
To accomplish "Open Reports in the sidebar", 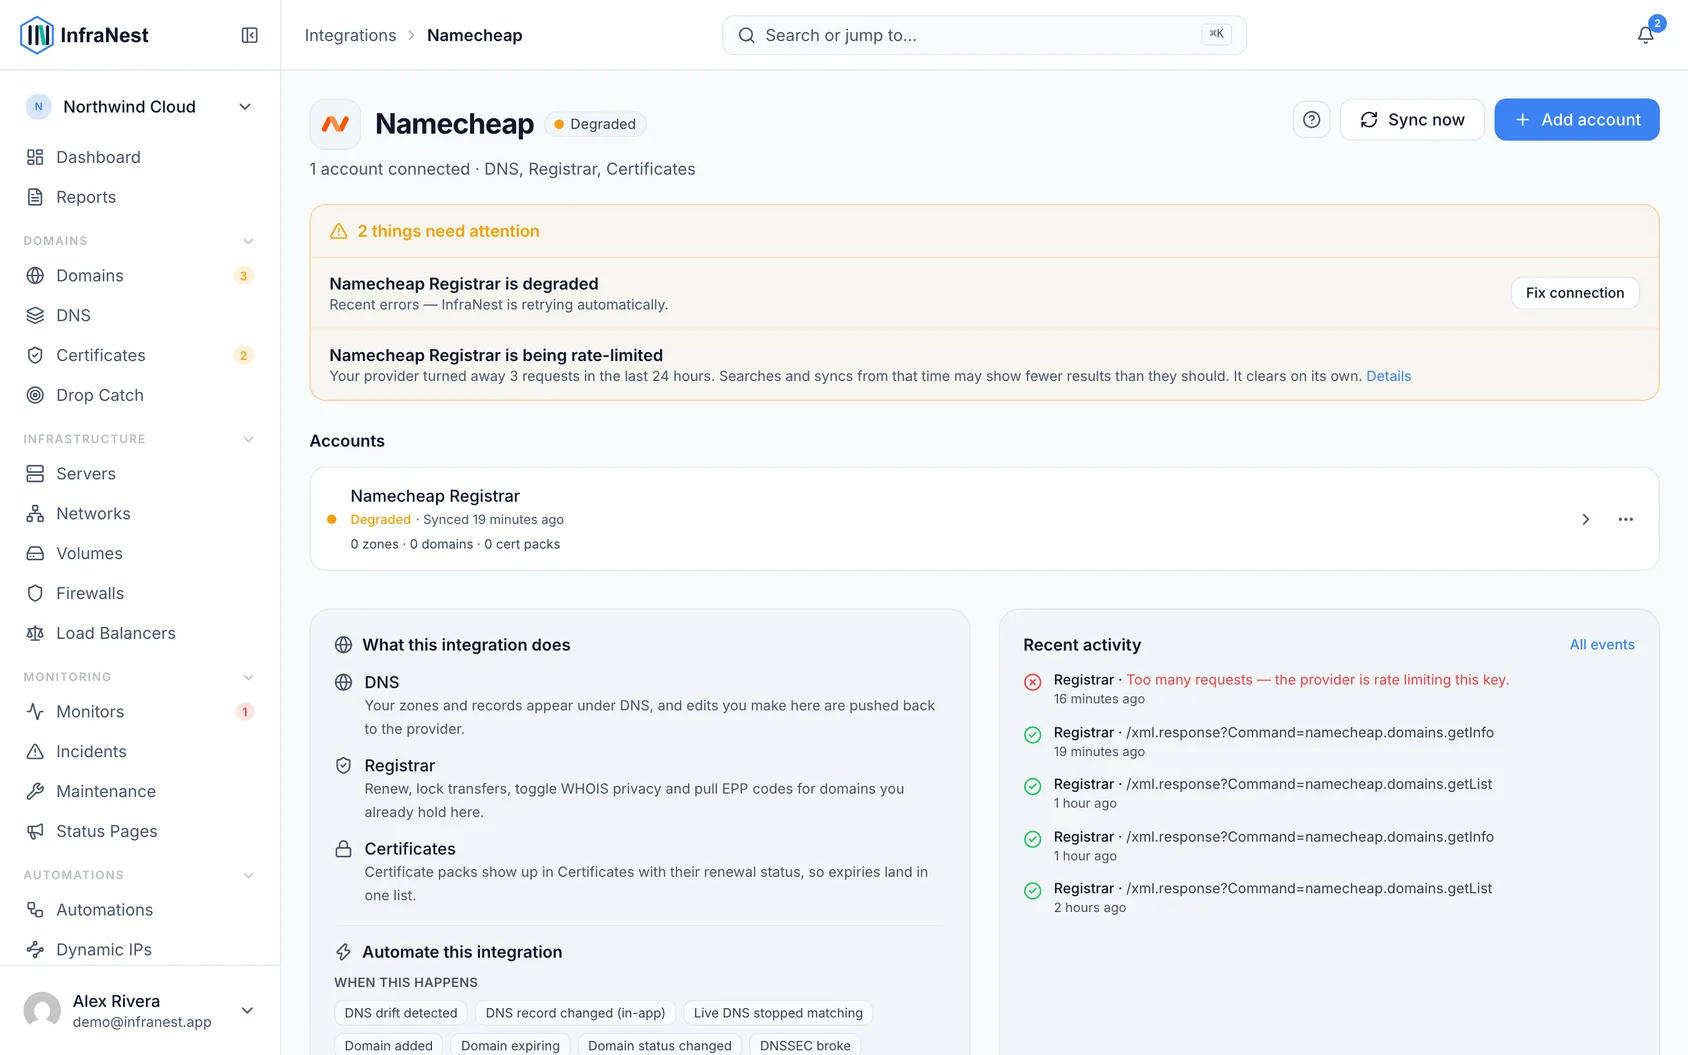I will (x=140, y=197).
